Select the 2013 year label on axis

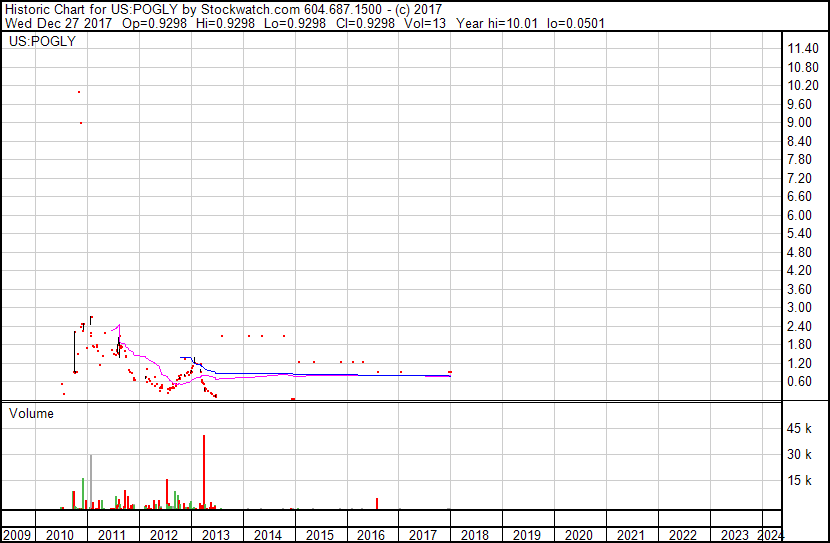tap(215, 535)
